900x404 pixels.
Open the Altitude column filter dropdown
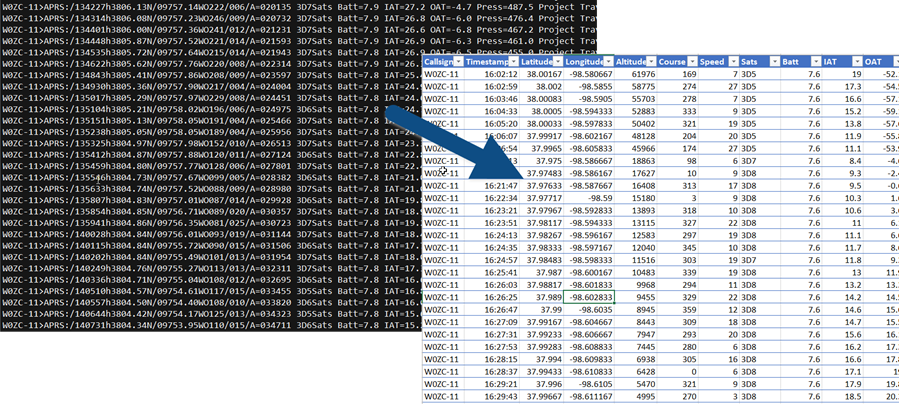click(x=650, y=61)
